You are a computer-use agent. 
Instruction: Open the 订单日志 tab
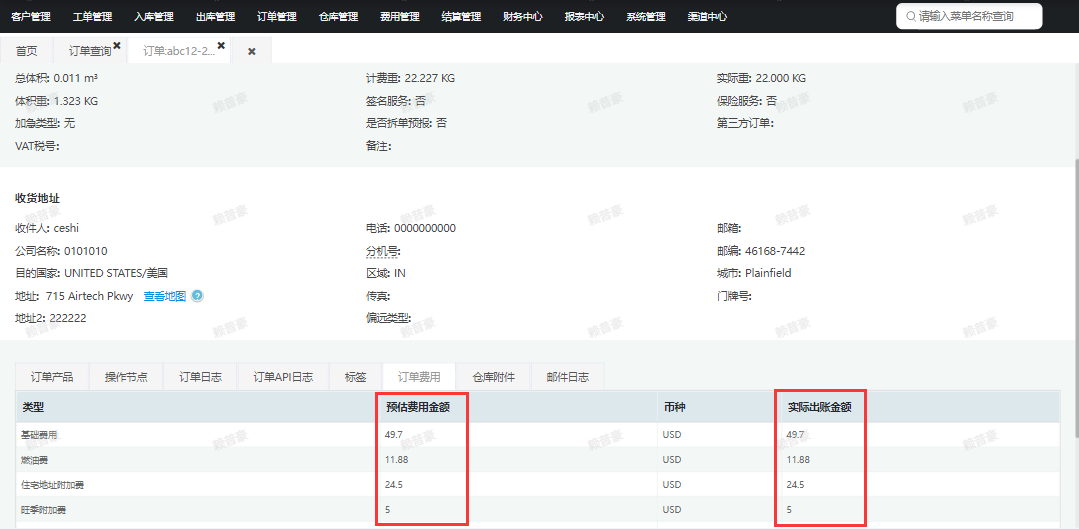pyautogui.click(x=200, y=377)
